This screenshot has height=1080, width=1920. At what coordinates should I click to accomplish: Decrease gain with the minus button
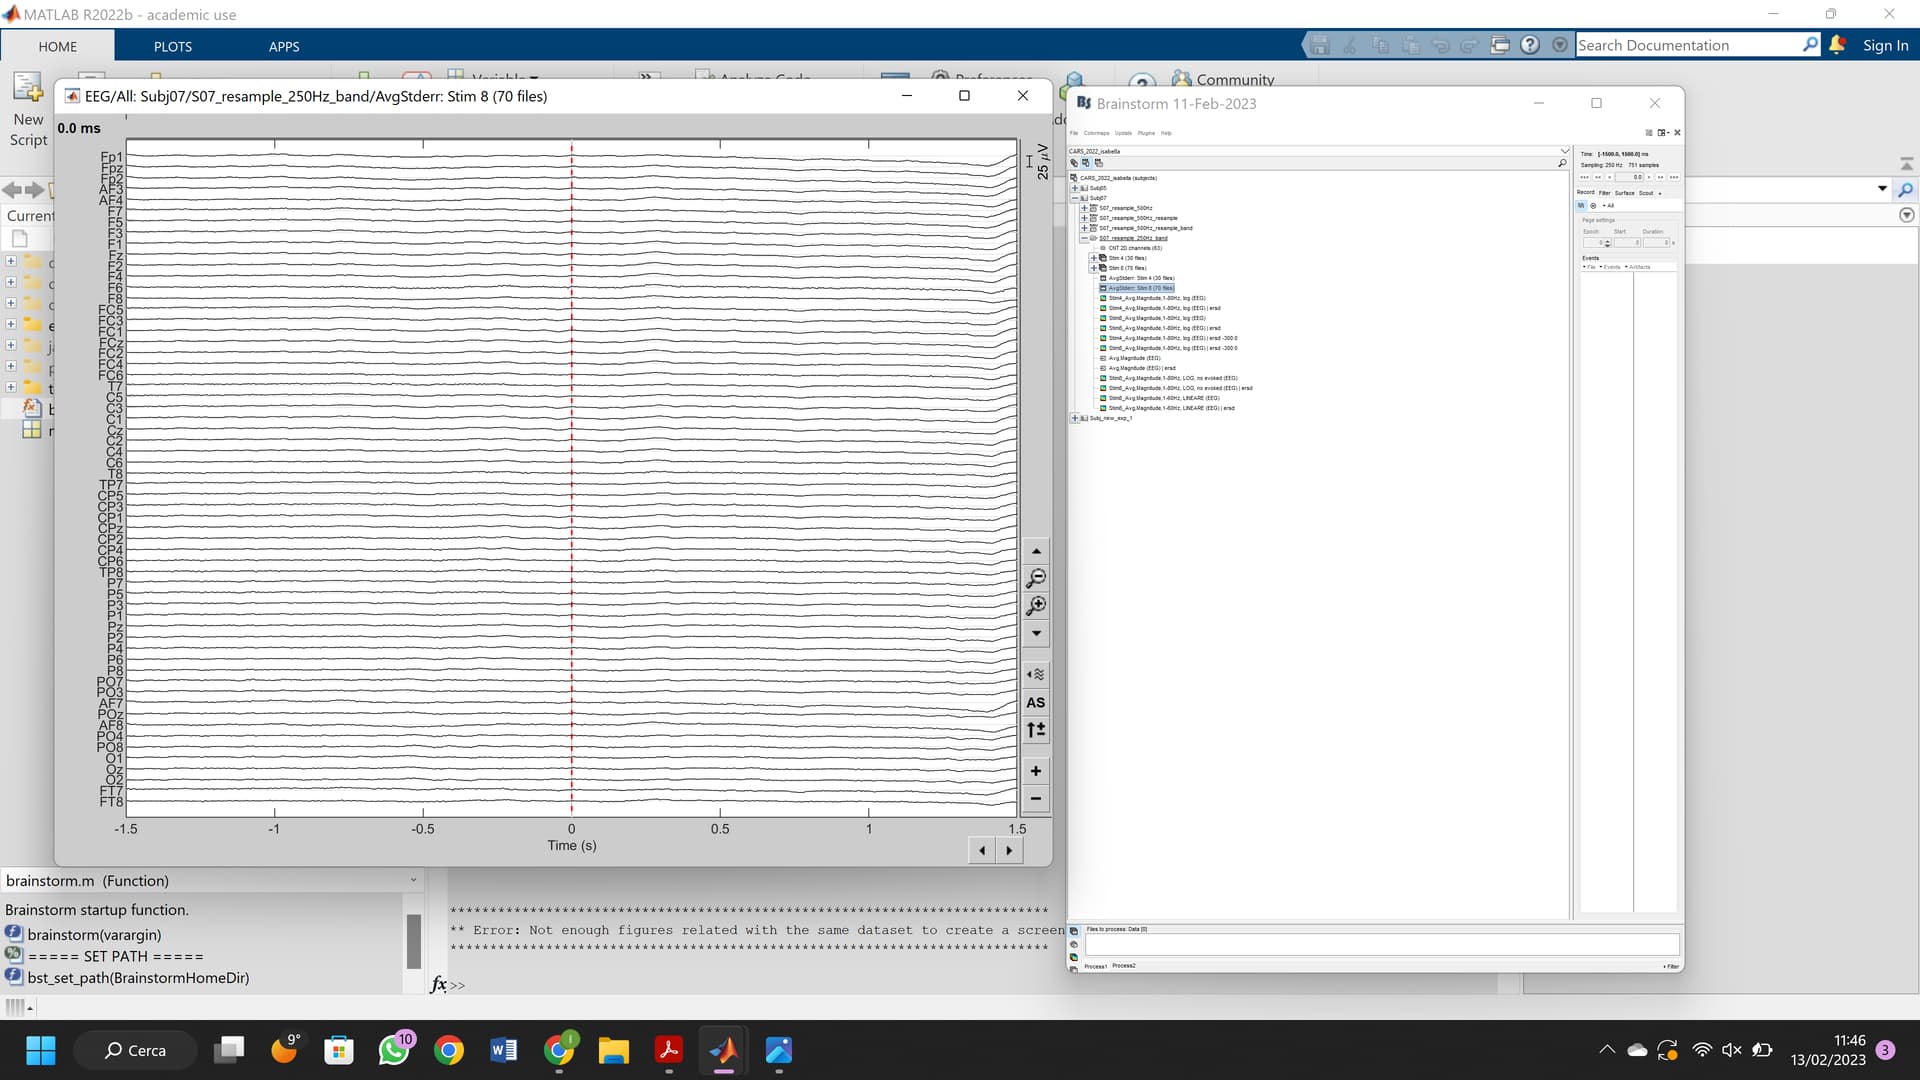click(1036, 798)
